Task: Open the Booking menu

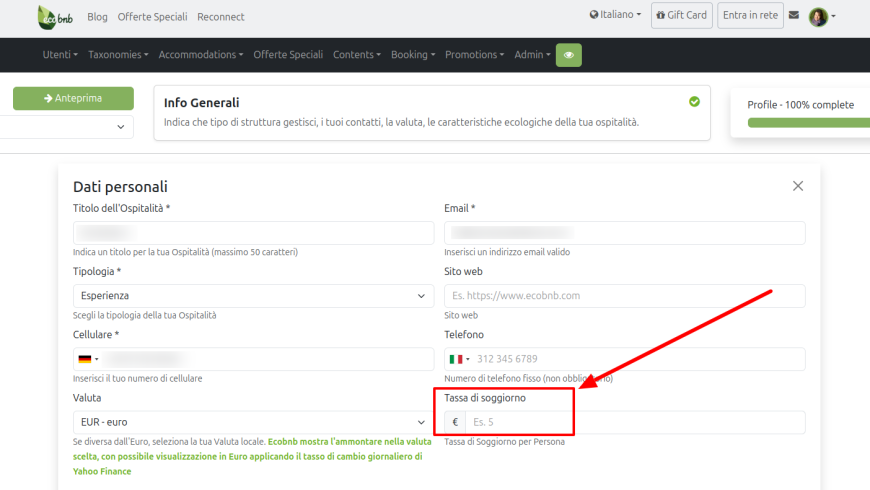Action: 412,55
